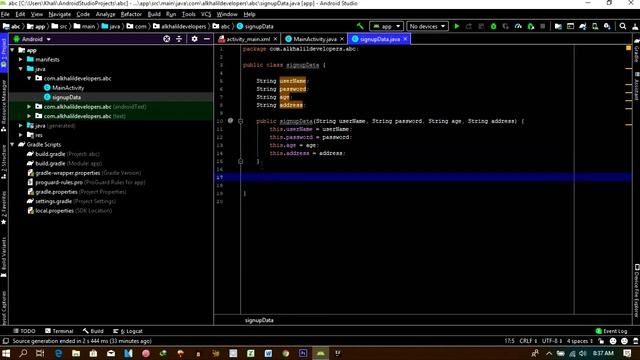Expand com.alkhalildevelopers.abc (androidTest) package
Image resolution: width=640 pixels, height=360 pixels.
(x=29, y=107)
